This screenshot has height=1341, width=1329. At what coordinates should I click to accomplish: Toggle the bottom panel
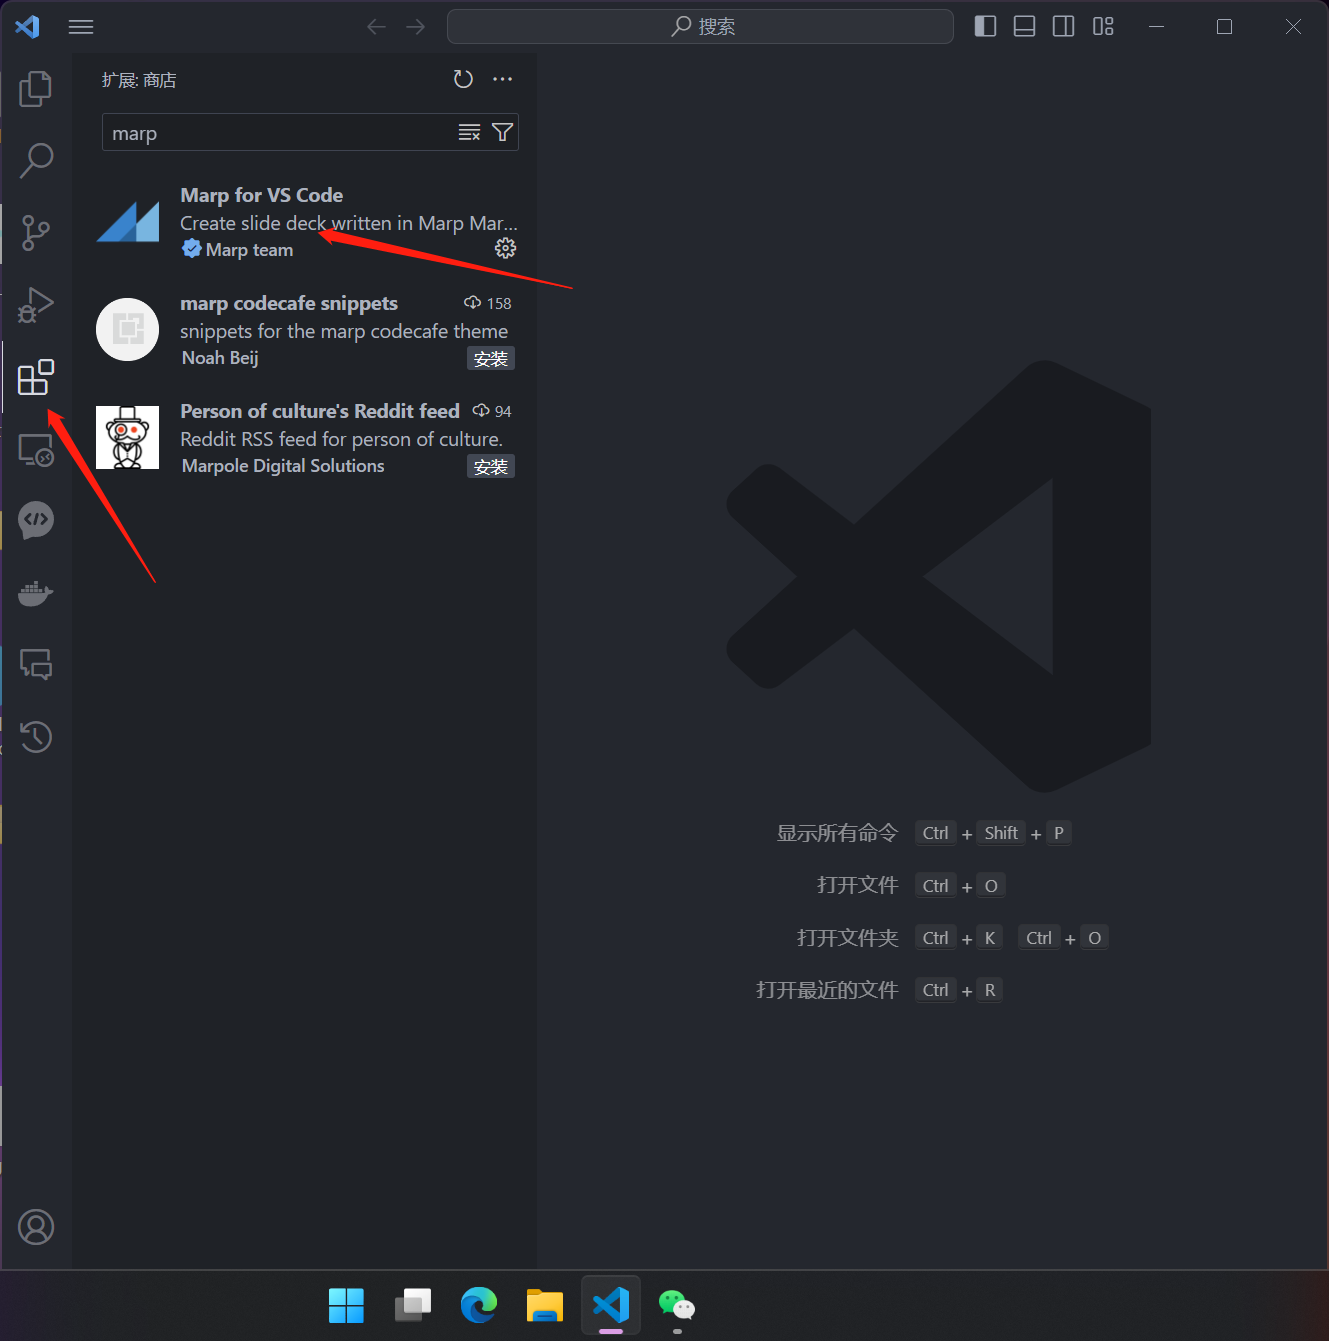(x=1025, y=27)
